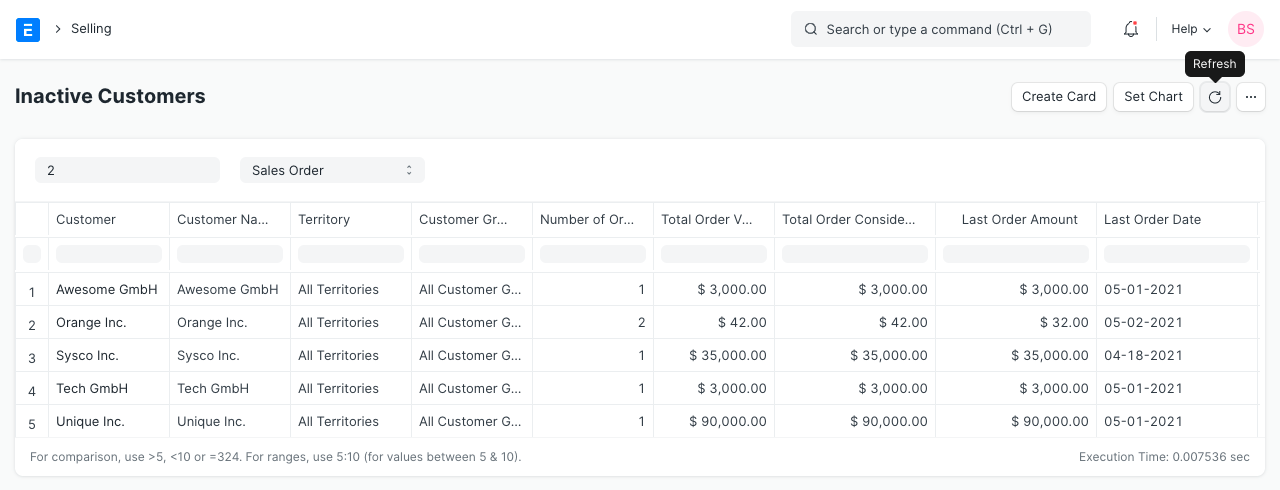Screen dimensions: 1280x490
Task: Click the Customer column filter box
Action: point(109,254)
